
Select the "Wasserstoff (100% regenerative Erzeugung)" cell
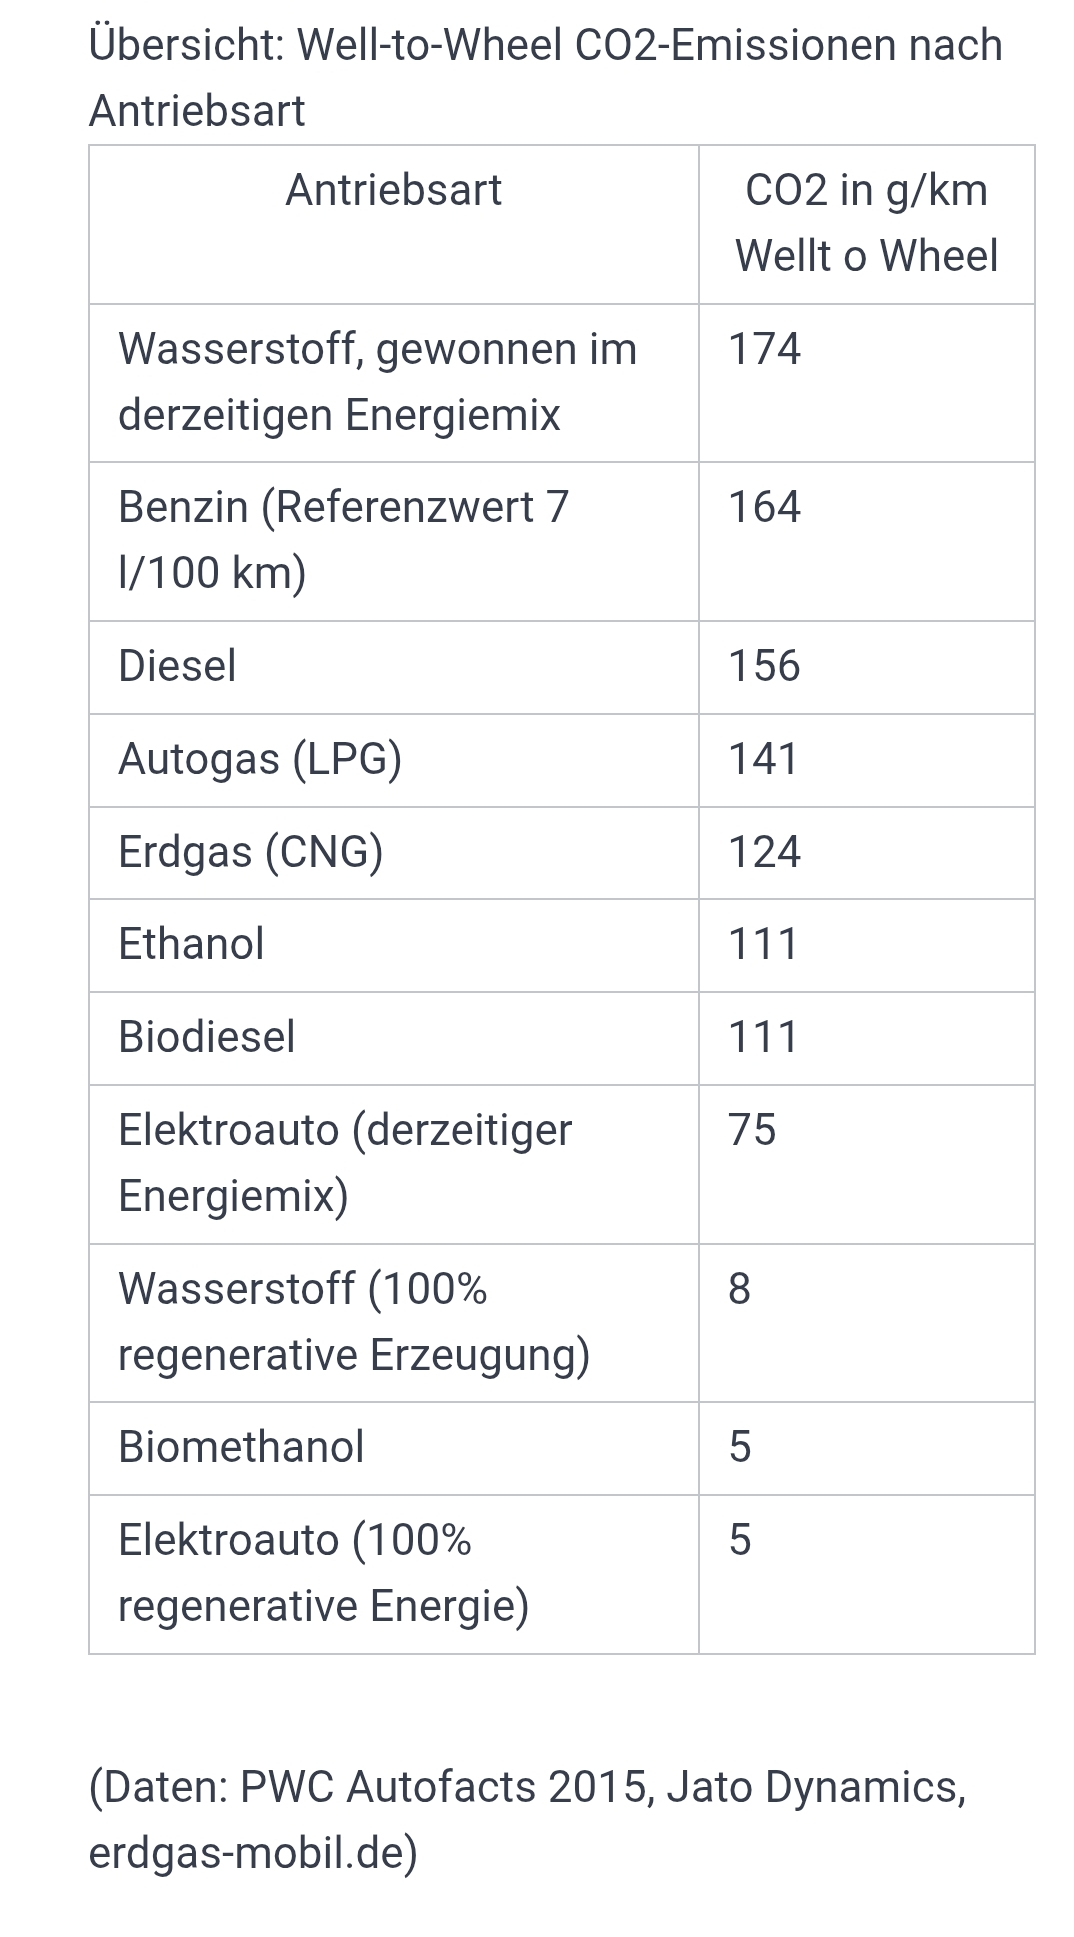(353, 1321)
